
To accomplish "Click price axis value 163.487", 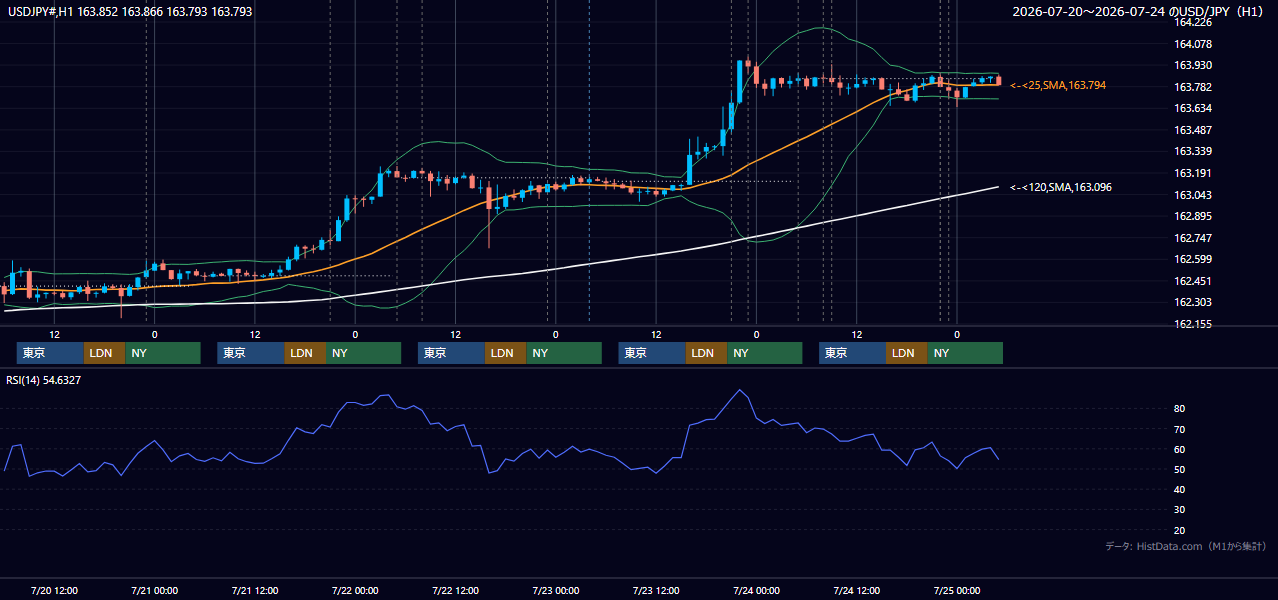I will coord(1193,130).
